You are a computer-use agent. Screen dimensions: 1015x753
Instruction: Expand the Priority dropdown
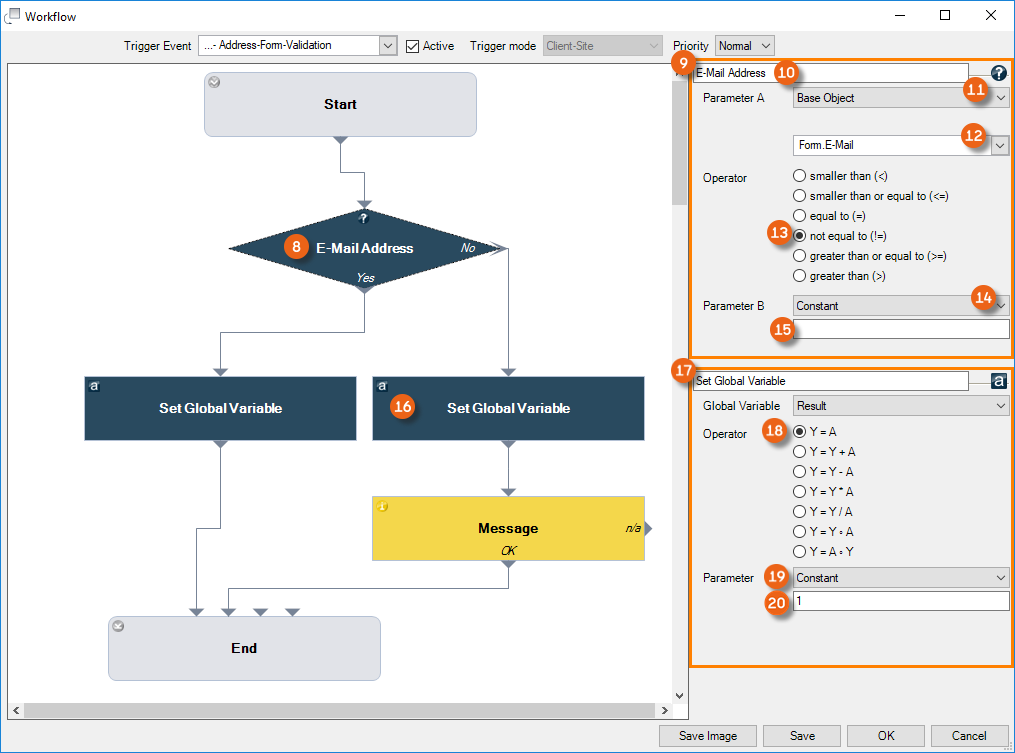click(765, 46)
